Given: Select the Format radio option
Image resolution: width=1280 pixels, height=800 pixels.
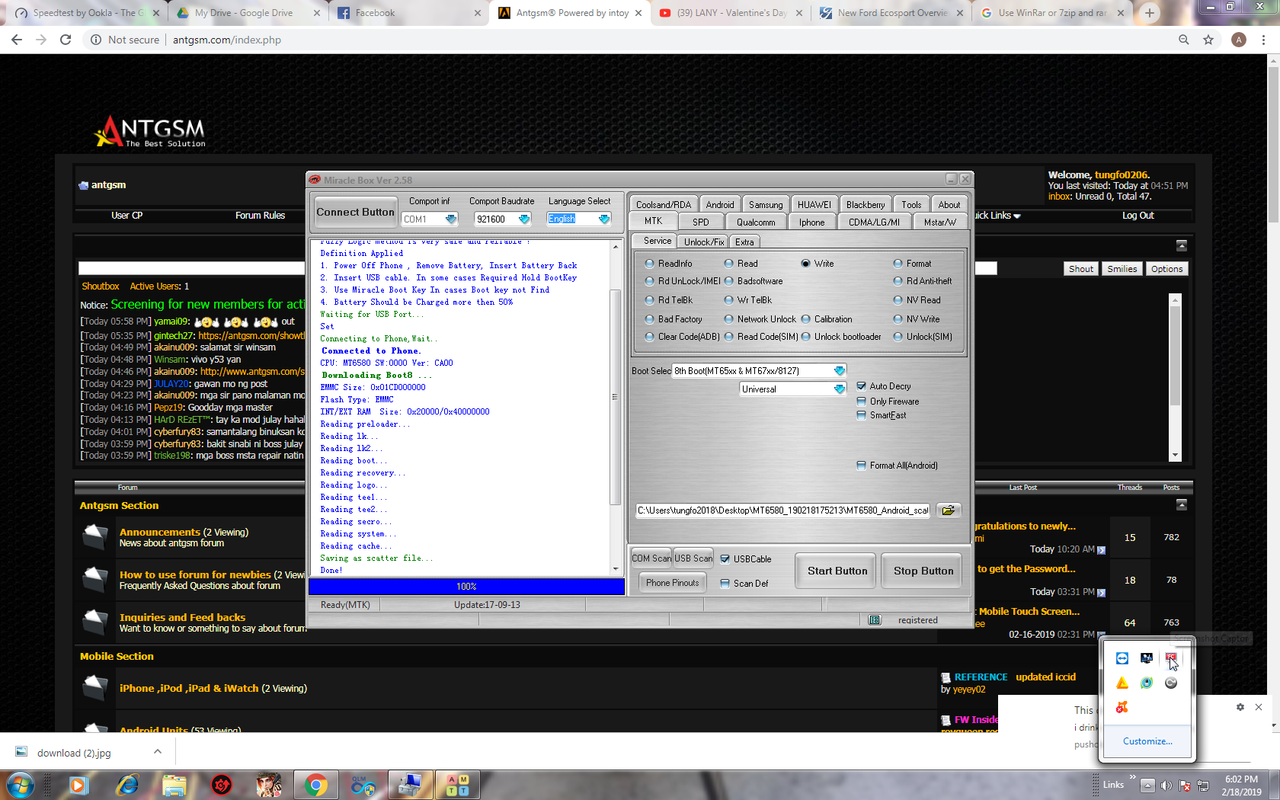Looking at the screenshot, I should pos(898,264).
